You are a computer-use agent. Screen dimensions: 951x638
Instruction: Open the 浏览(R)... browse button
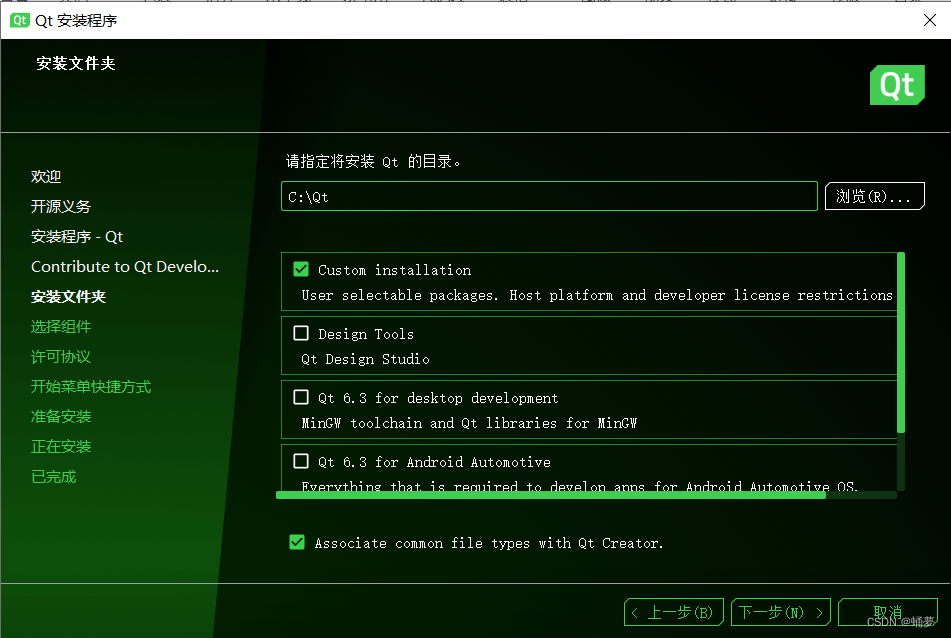875,196
